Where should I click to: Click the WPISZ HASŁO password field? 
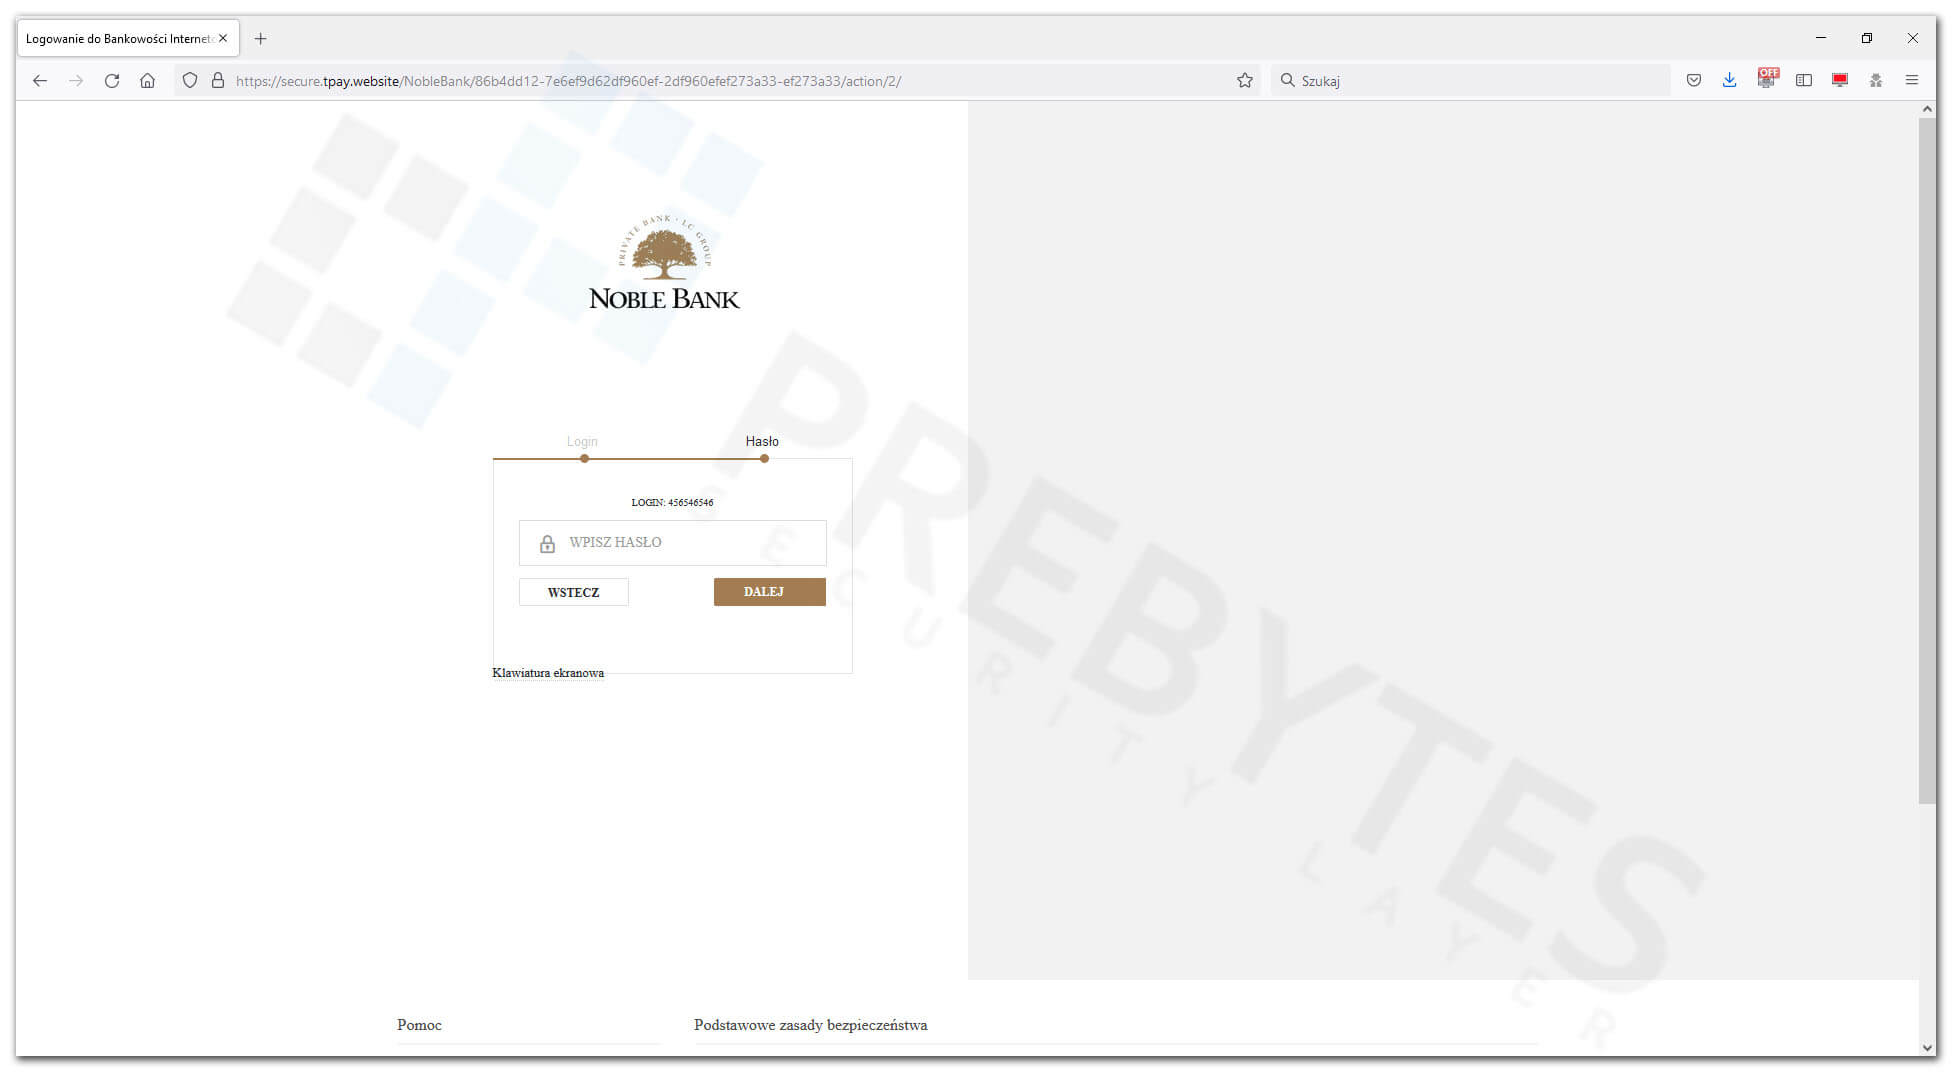point(672,543)
